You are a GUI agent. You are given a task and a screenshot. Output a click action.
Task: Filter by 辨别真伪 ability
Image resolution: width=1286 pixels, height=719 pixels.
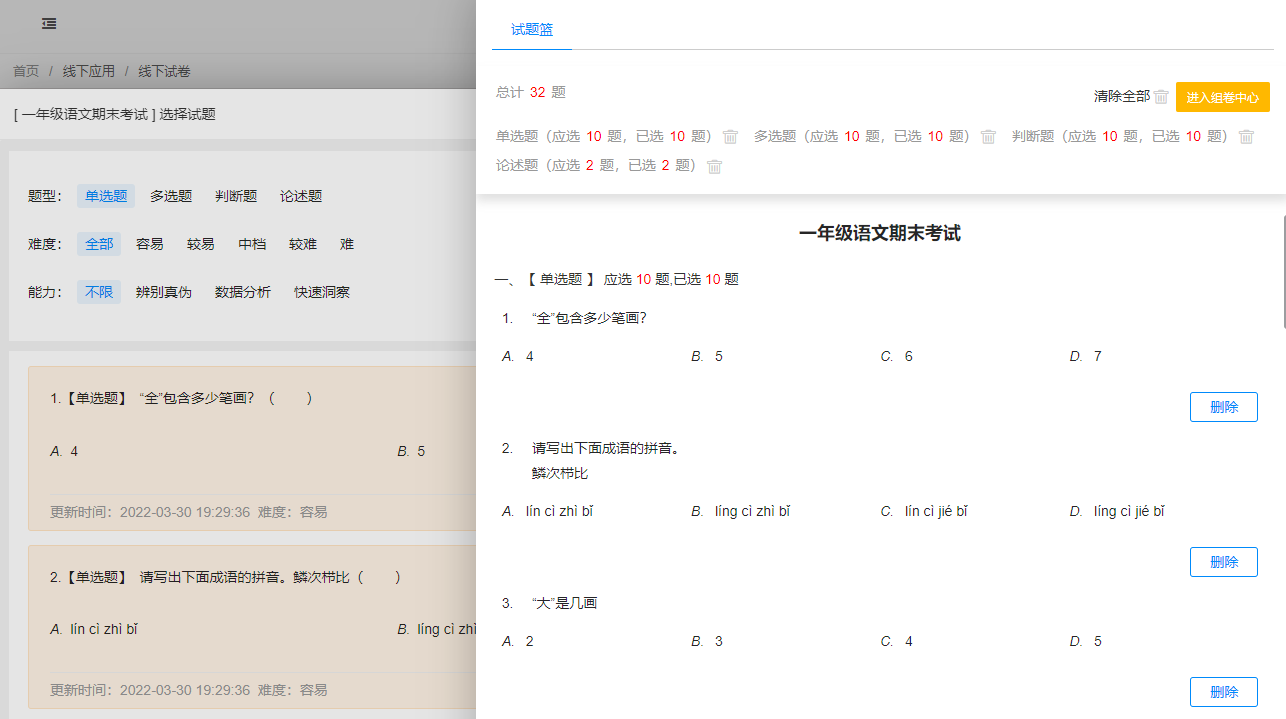pos(164,292)
